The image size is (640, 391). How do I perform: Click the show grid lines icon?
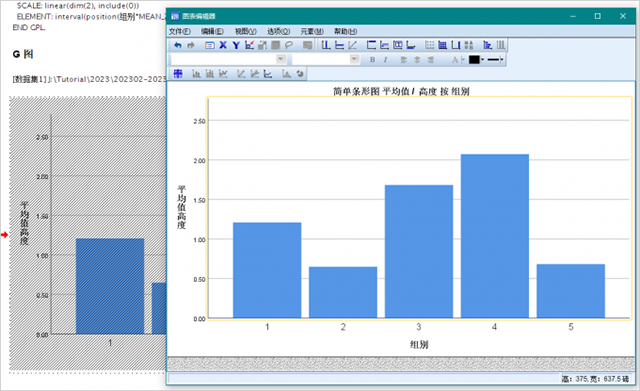pyautogui.click(x=429, y=45)
